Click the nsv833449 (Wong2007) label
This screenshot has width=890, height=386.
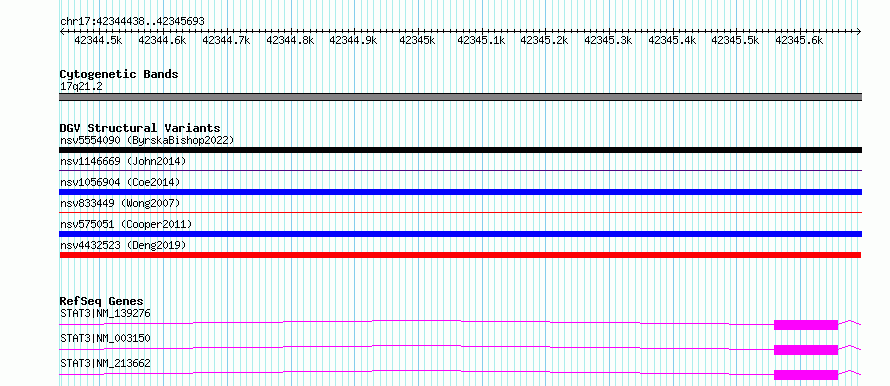(120, 203)
